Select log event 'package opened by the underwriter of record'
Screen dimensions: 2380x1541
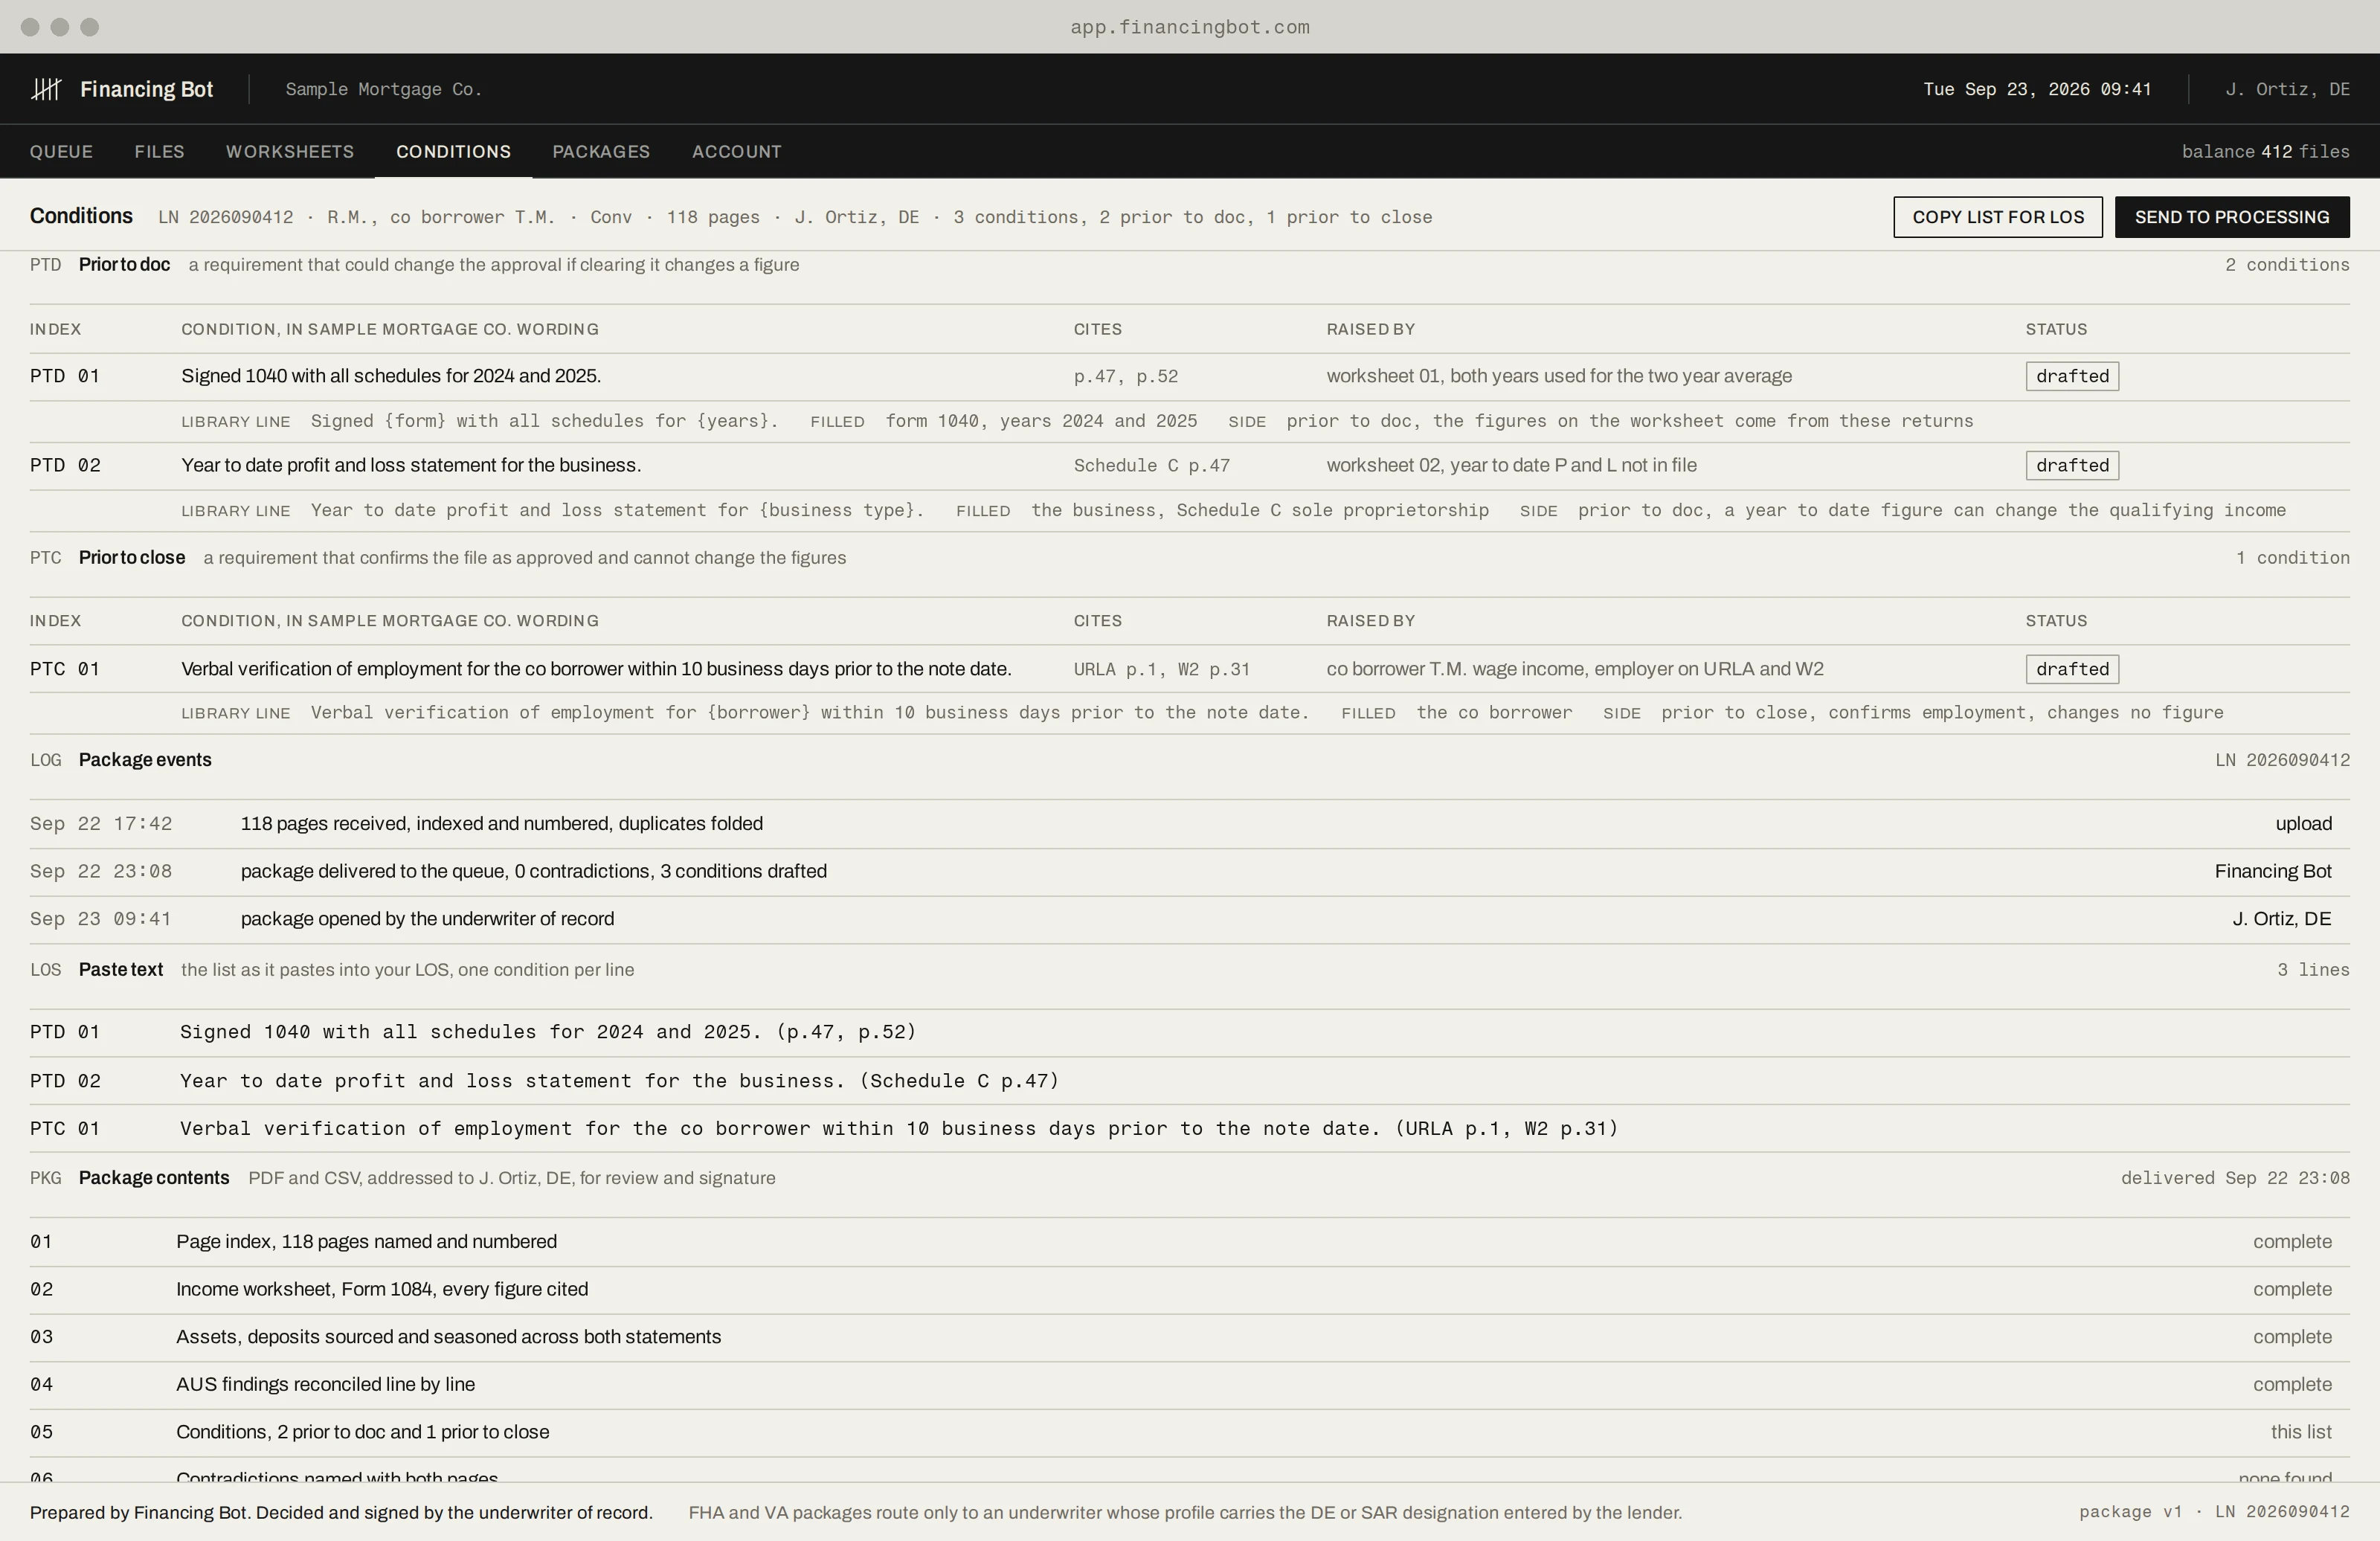[x=1189, y=919]
